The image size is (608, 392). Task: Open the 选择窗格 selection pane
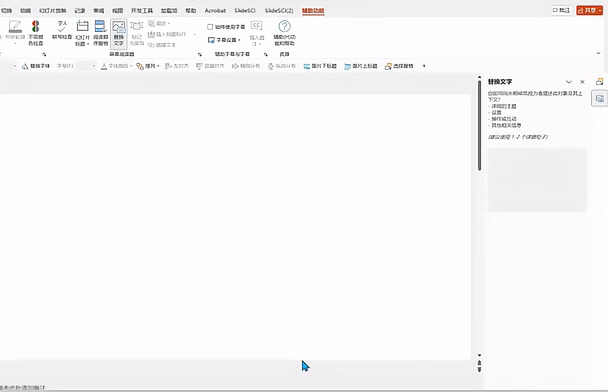[x=399, y=66]
